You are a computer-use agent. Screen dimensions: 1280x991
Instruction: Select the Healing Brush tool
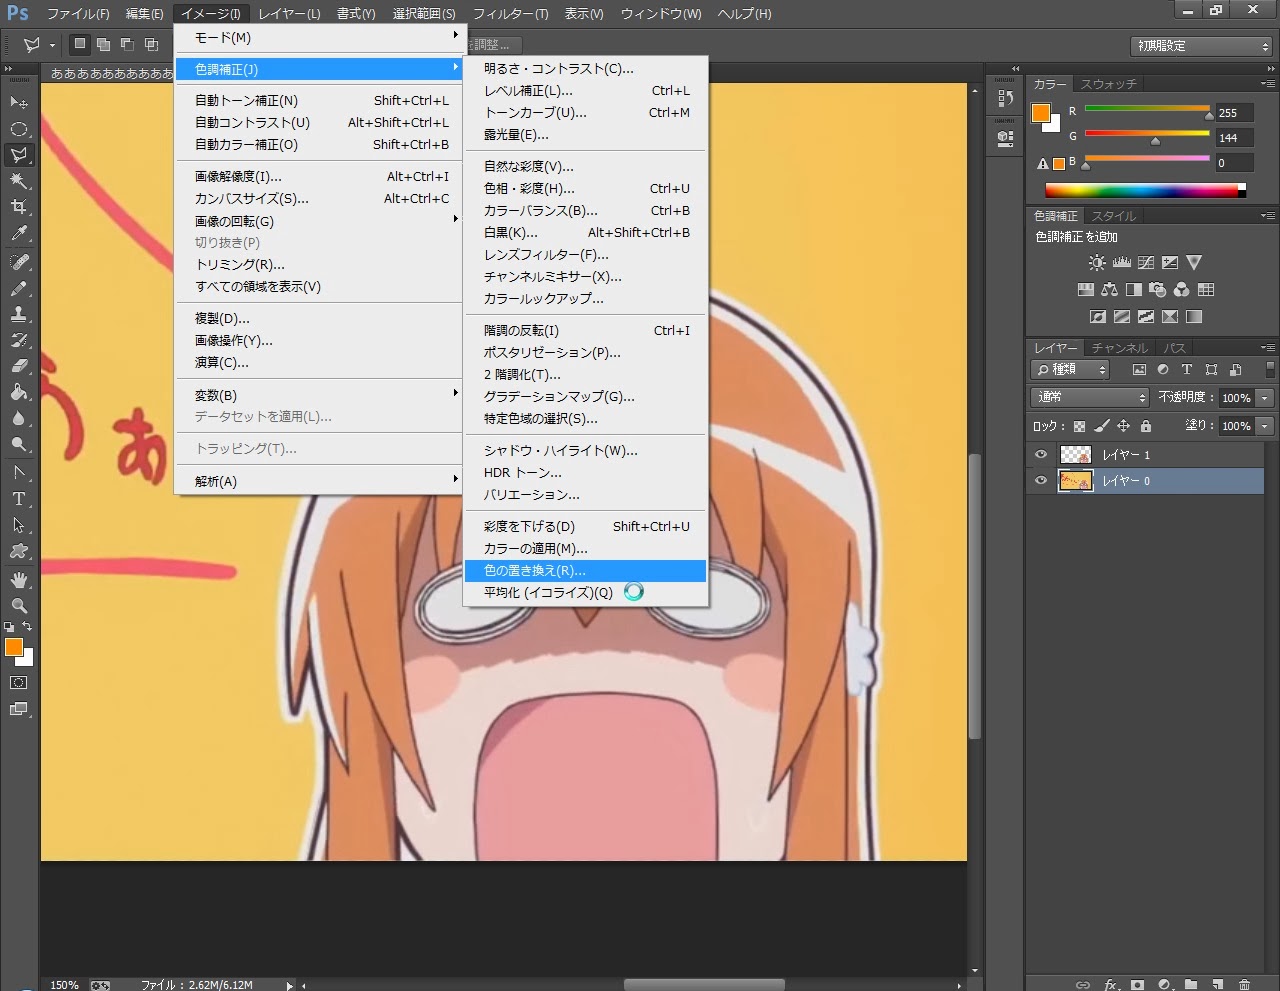[x=19, y=262]
